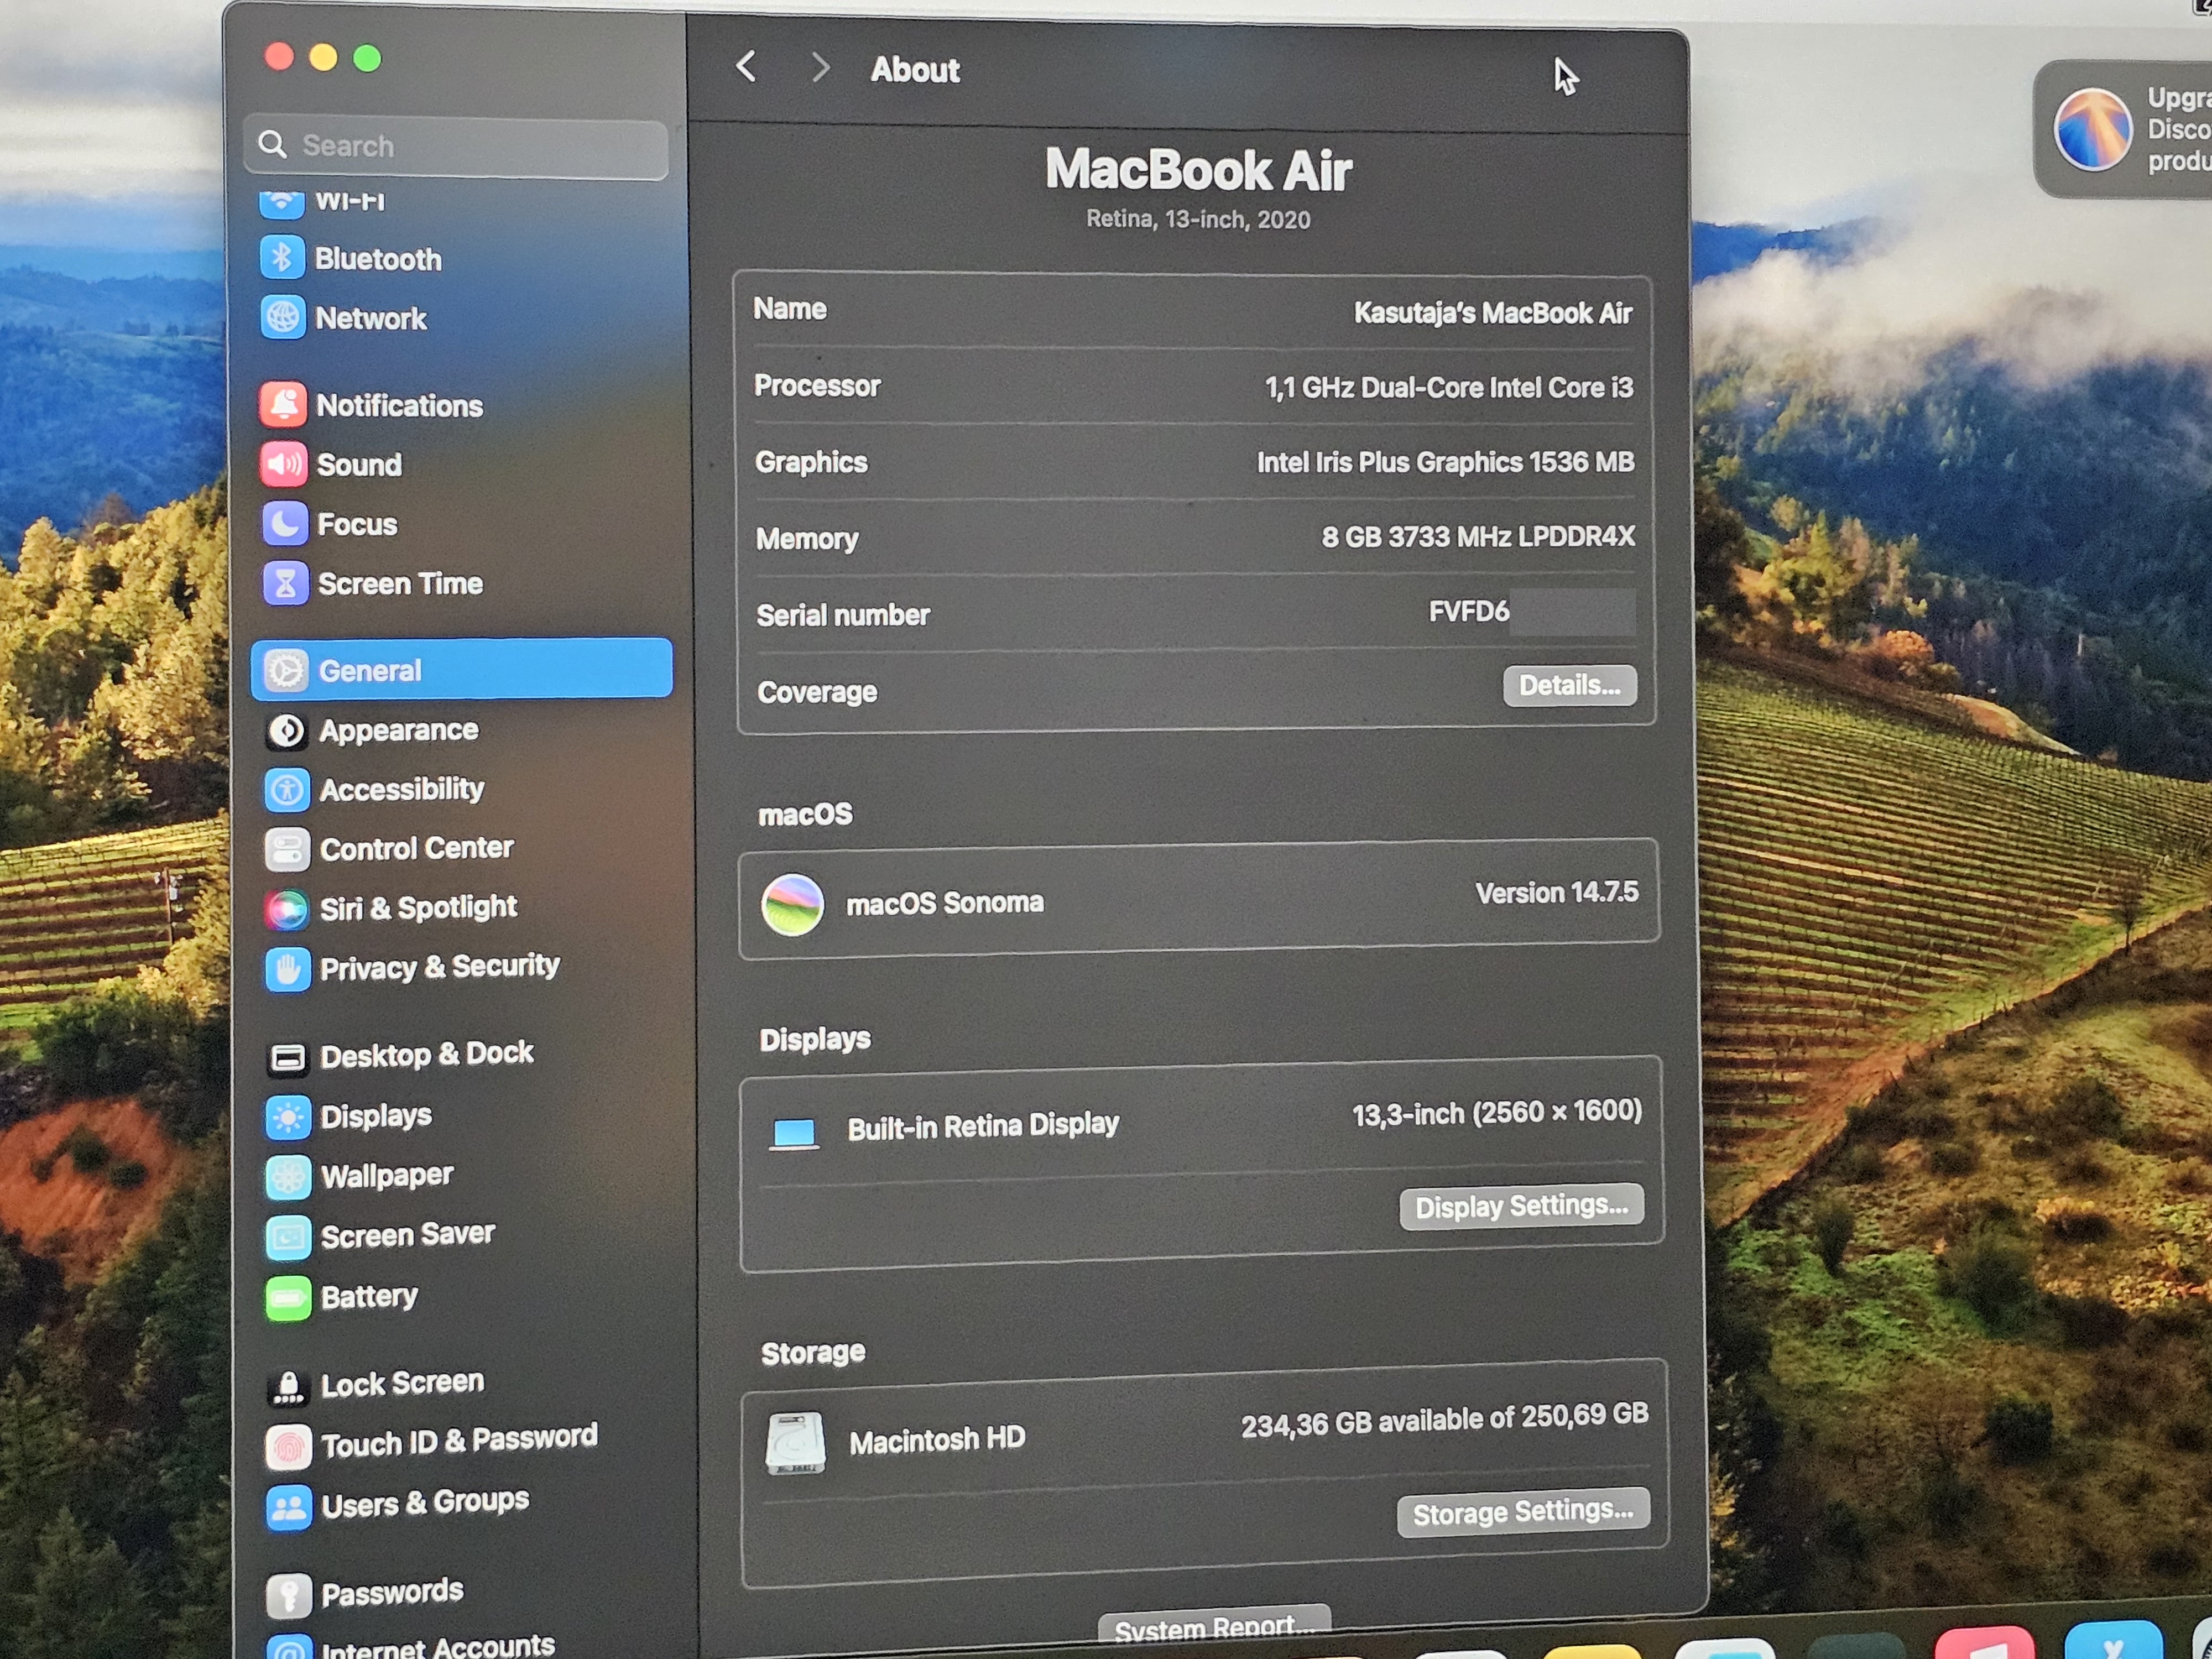Open Displays settings in sidebar
Screen dimensions: 2212x1659
click(x=349, y=1116)
